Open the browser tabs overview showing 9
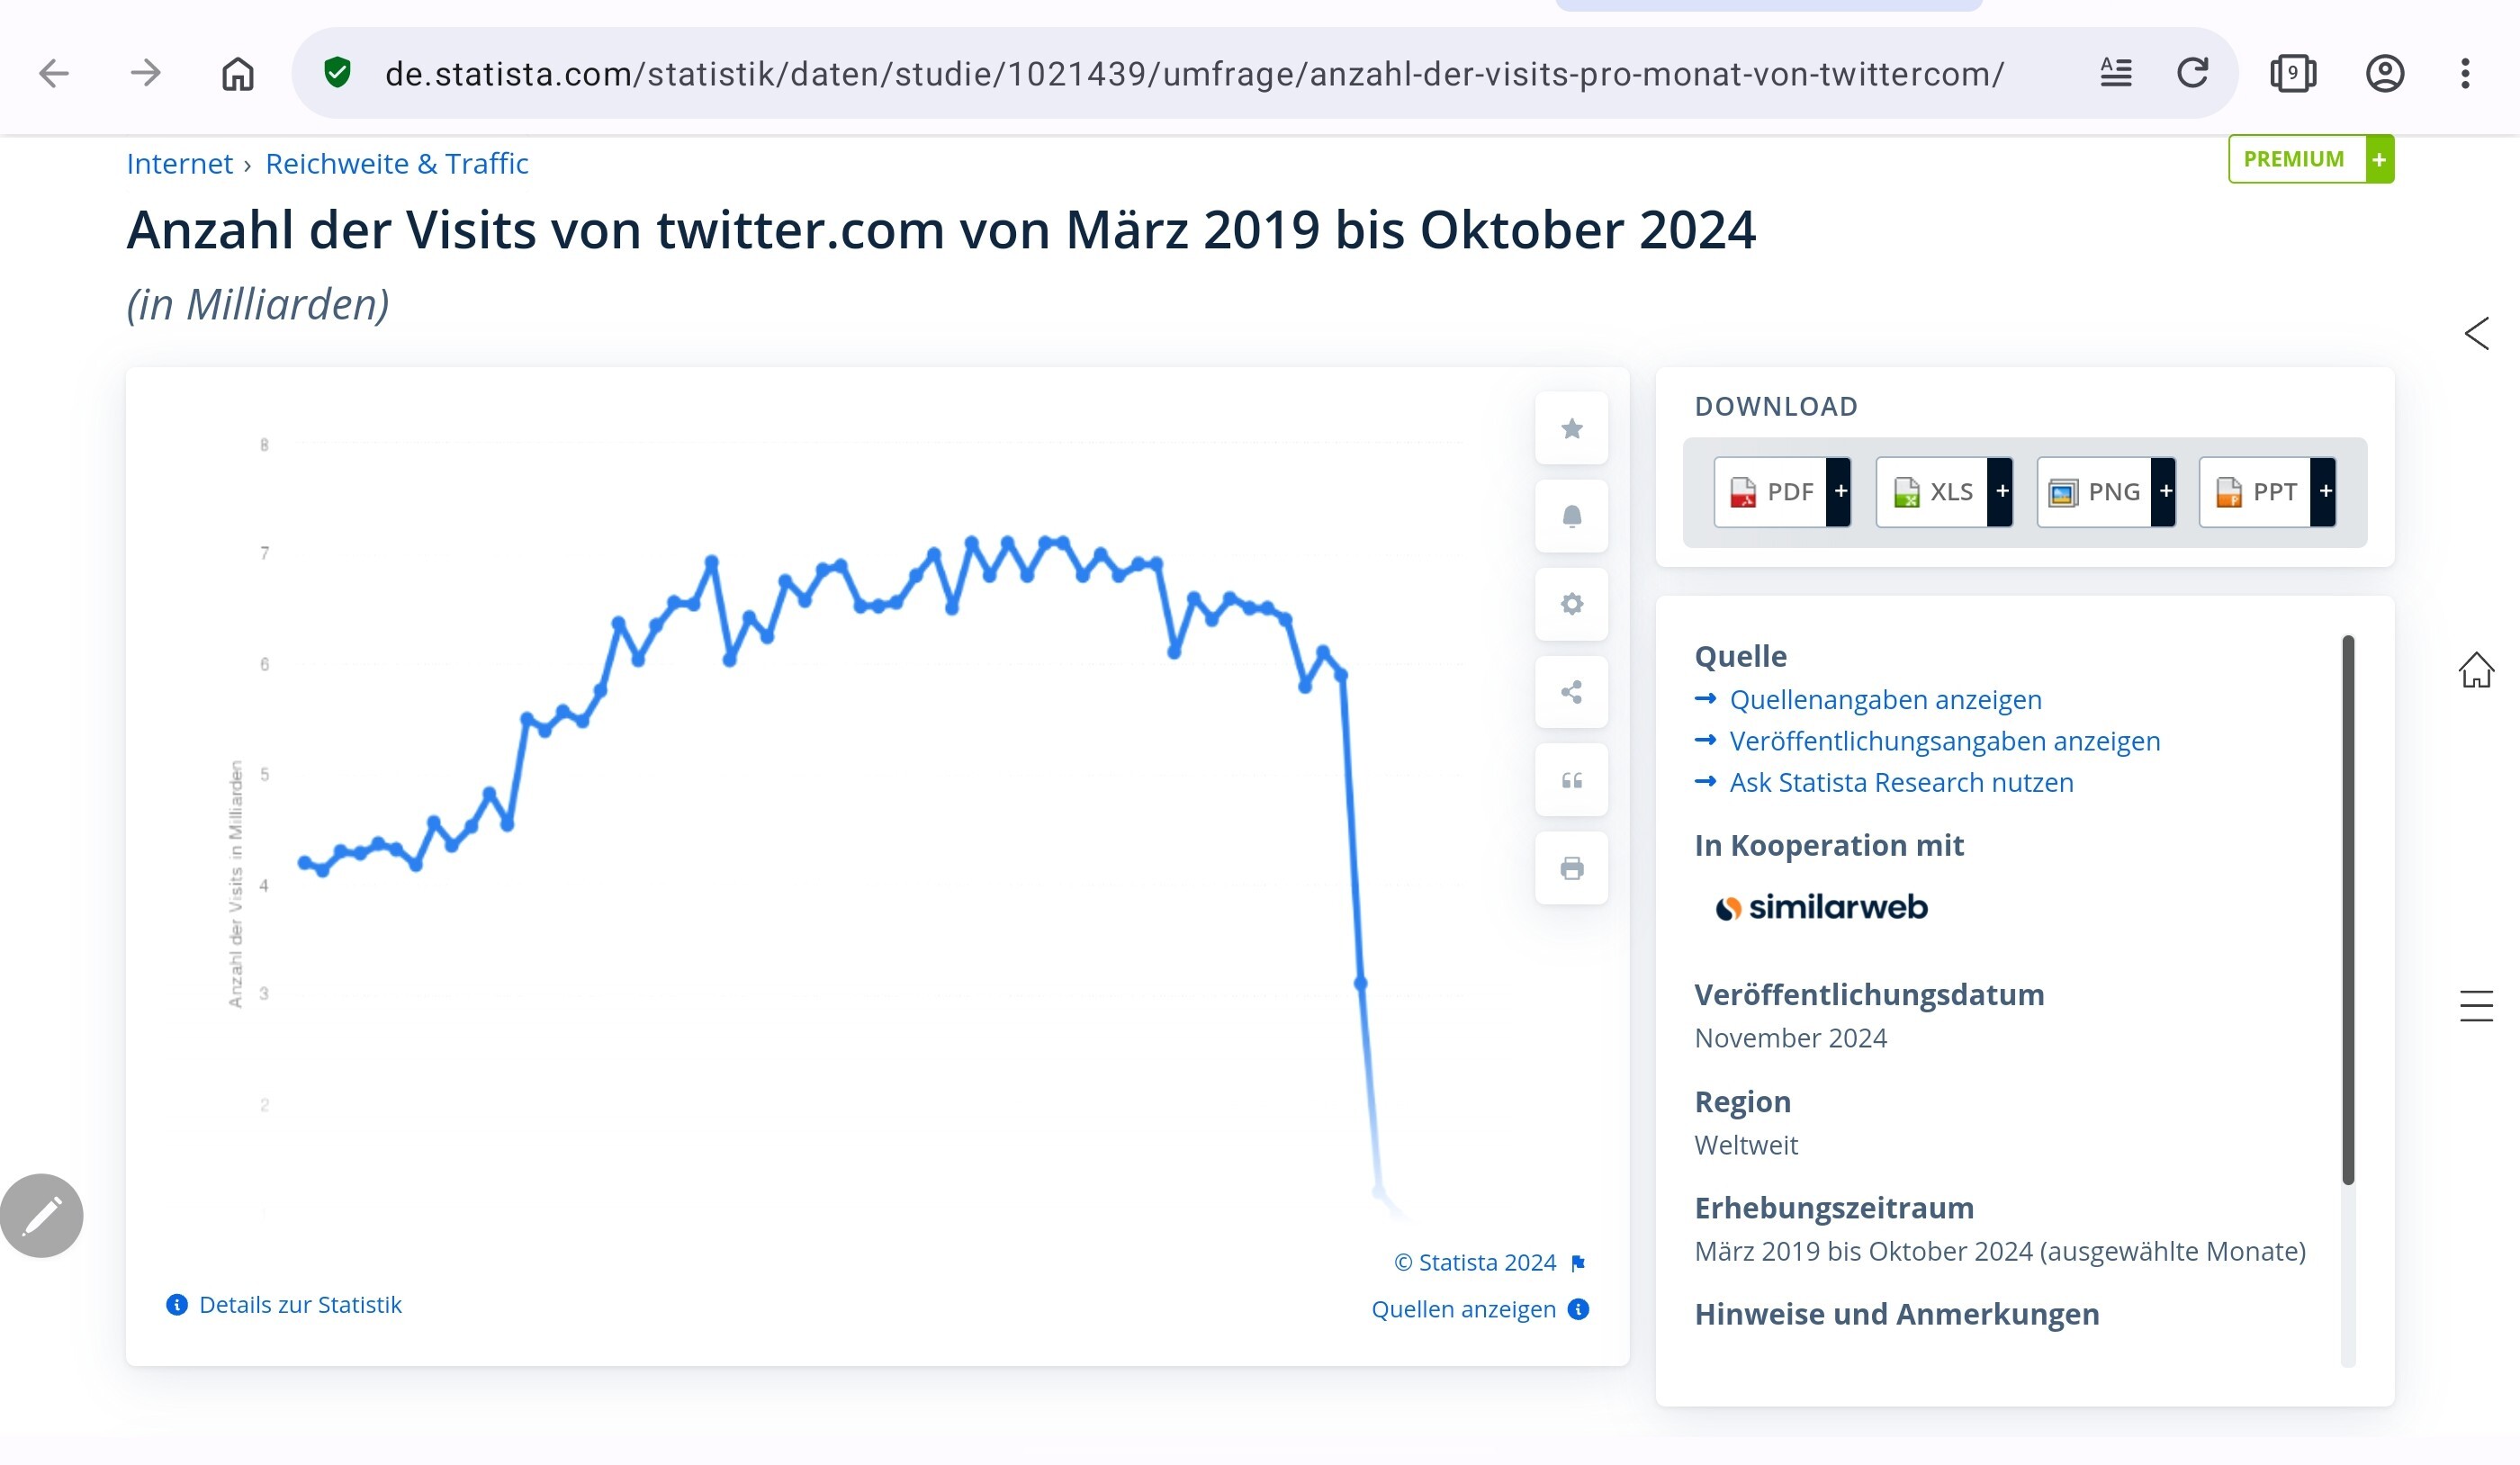Viewport: 2520px width, 1465px height. [x=2292, y=73]
